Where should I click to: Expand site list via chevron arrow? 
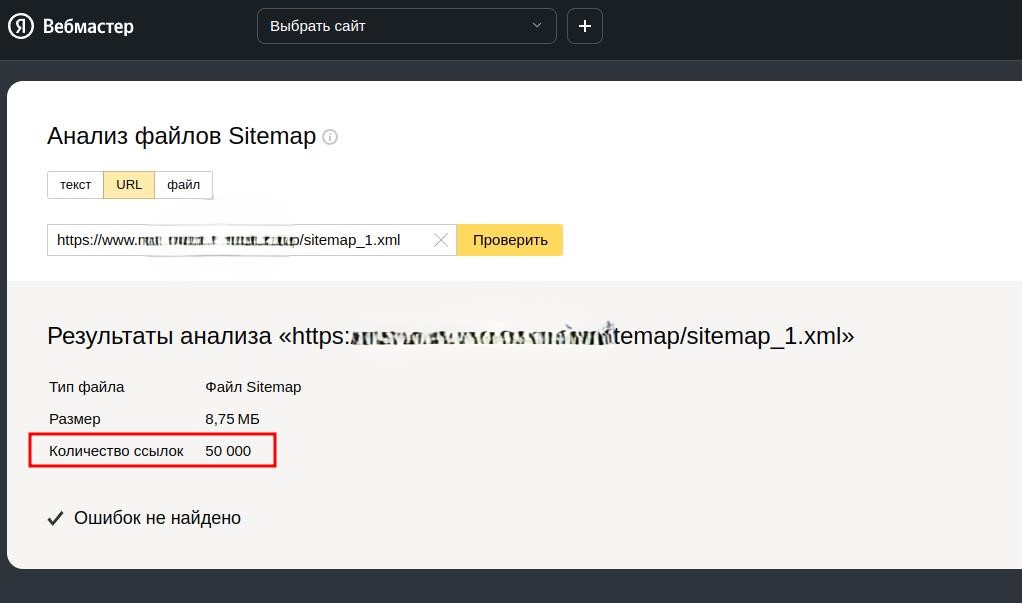538,26
